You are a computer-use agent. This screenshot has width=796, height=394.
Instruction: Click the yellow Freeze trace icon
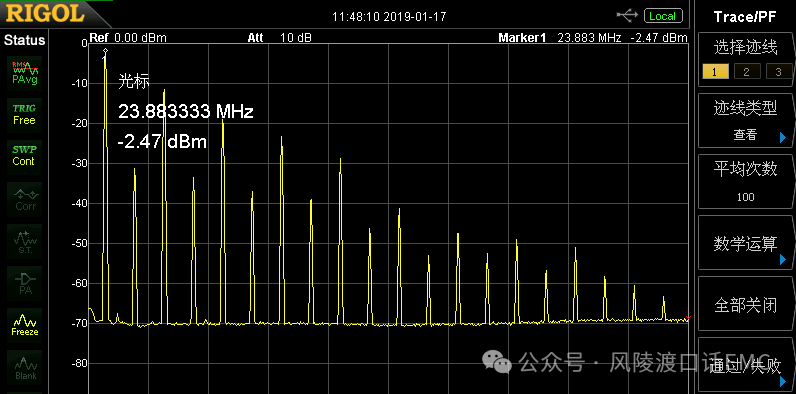pos(25,325)
